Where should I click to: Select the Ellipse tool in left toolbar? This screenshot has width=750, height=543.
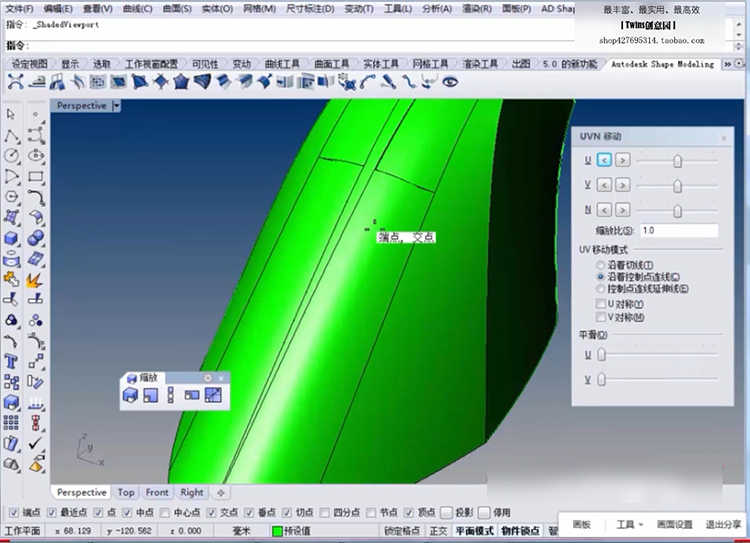(36, 156)
